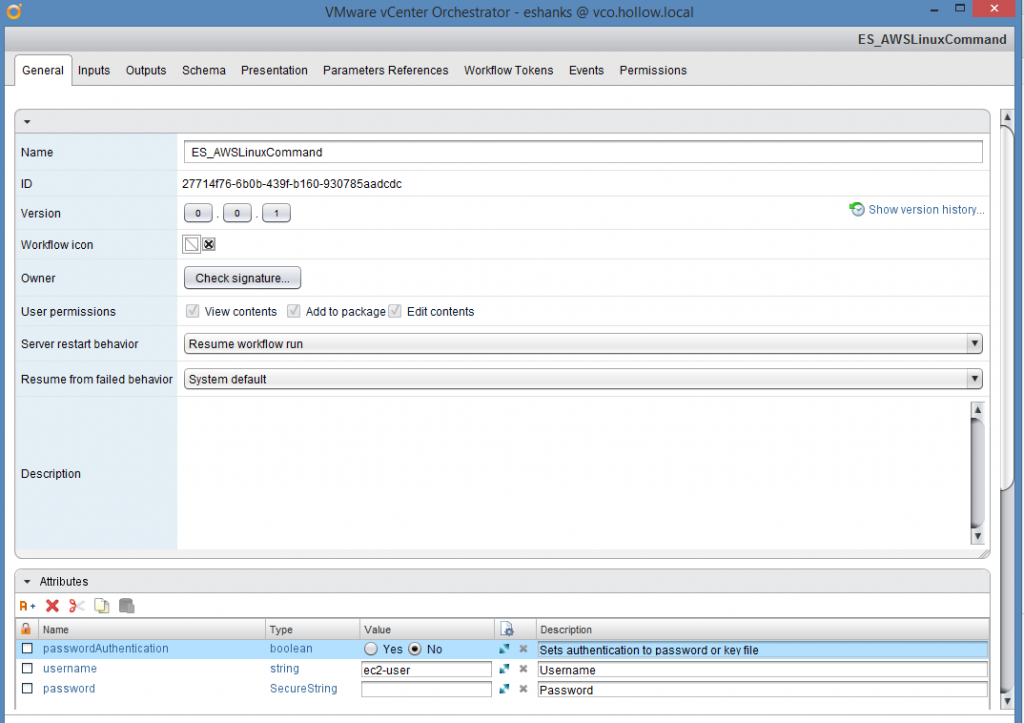
Task: Copy attributes using the copy icon
Action: tap(101, 605)
